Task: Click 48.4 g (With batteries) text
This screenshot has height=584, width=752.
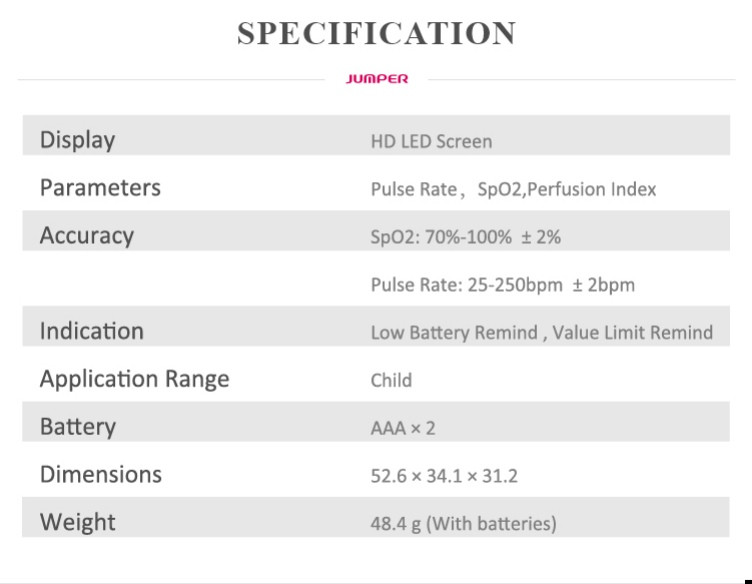Action: (463, 524)
